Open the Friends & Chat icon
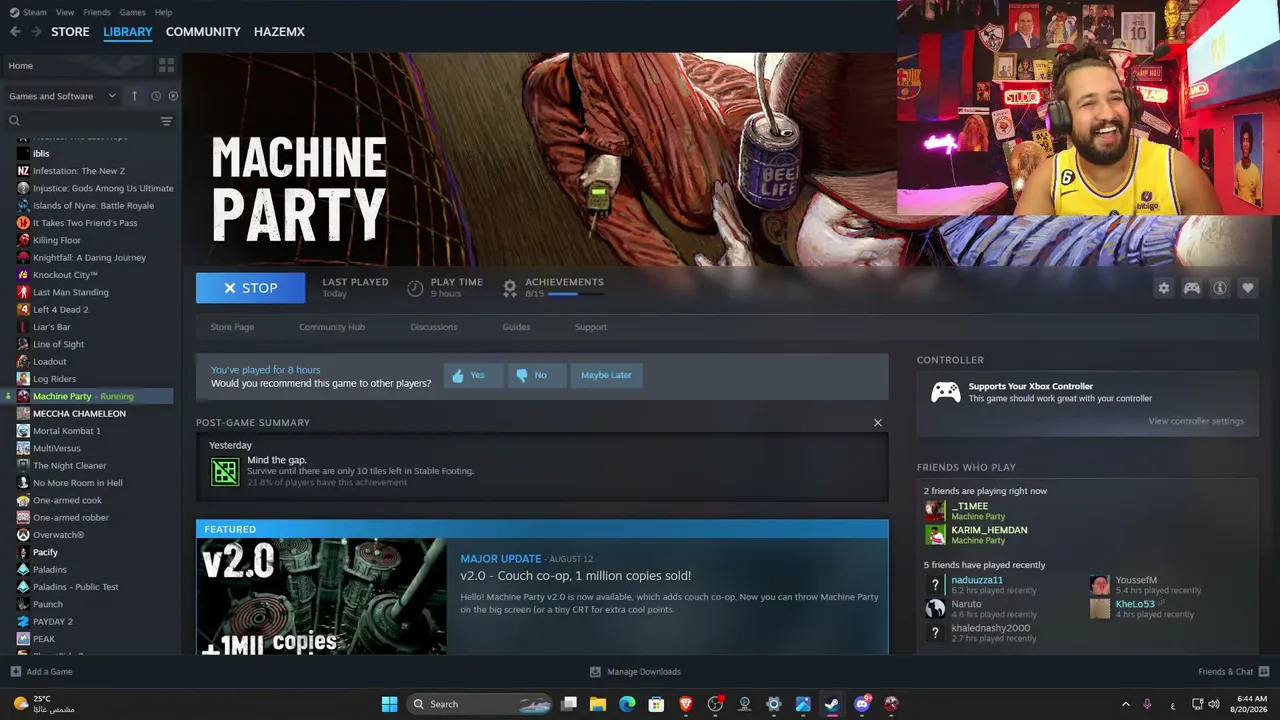Viewport: 1280px width, 720px height. (x=1264, y=672)
